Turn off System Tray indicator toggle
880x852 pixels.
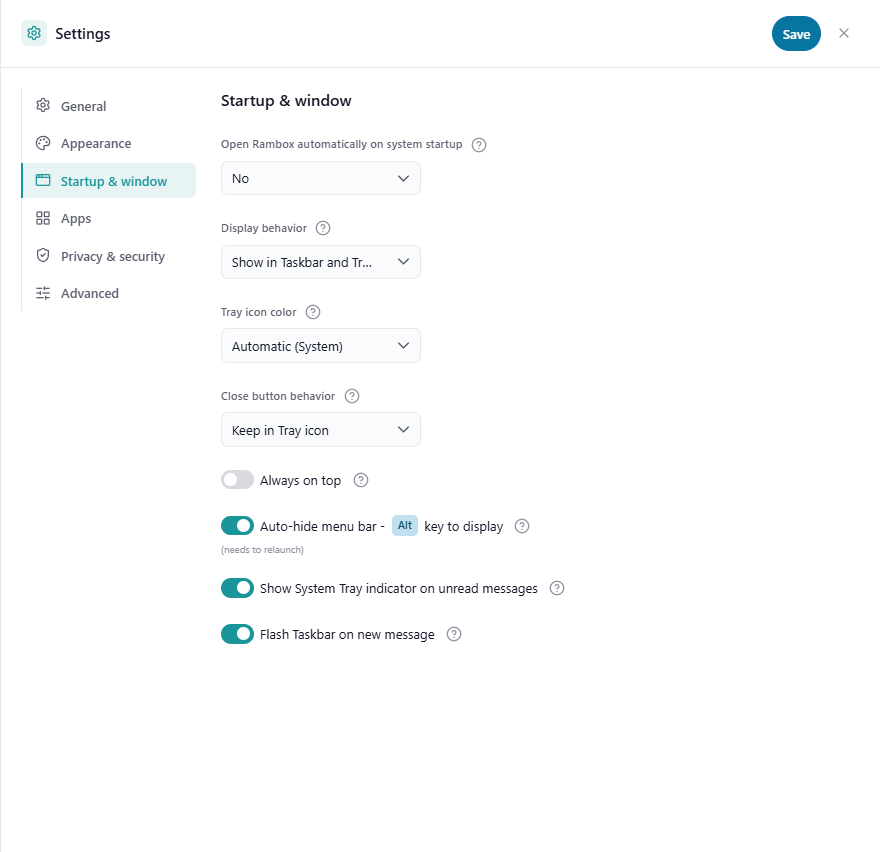pyautogui.click(x=237, y=588)
